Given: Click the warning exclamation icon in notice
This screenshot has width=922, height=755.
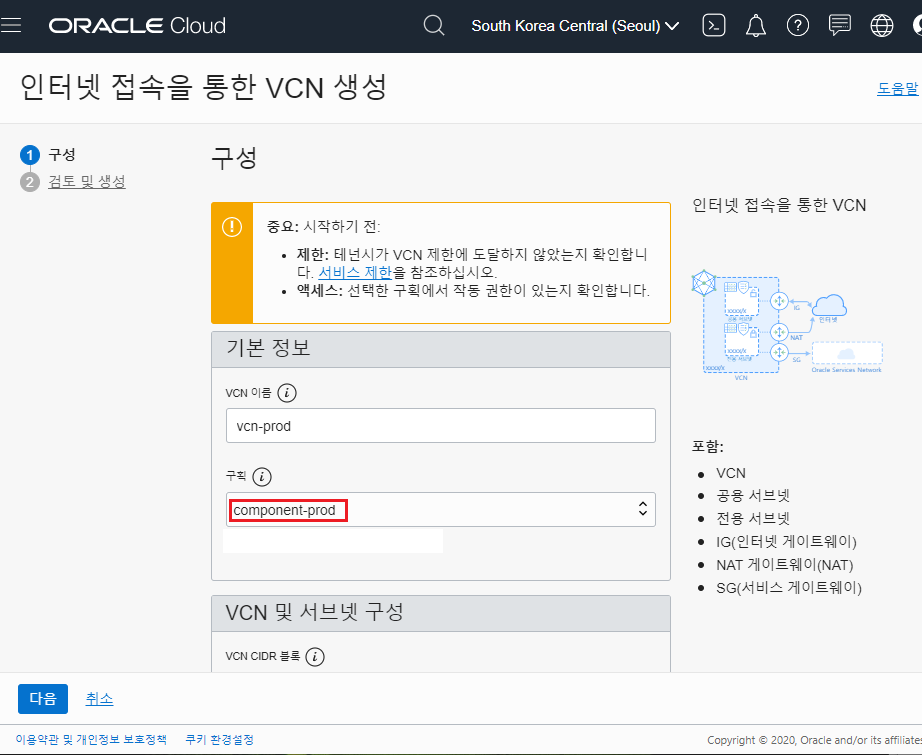Looking at the screenshot, I should (x=232, y=226).
